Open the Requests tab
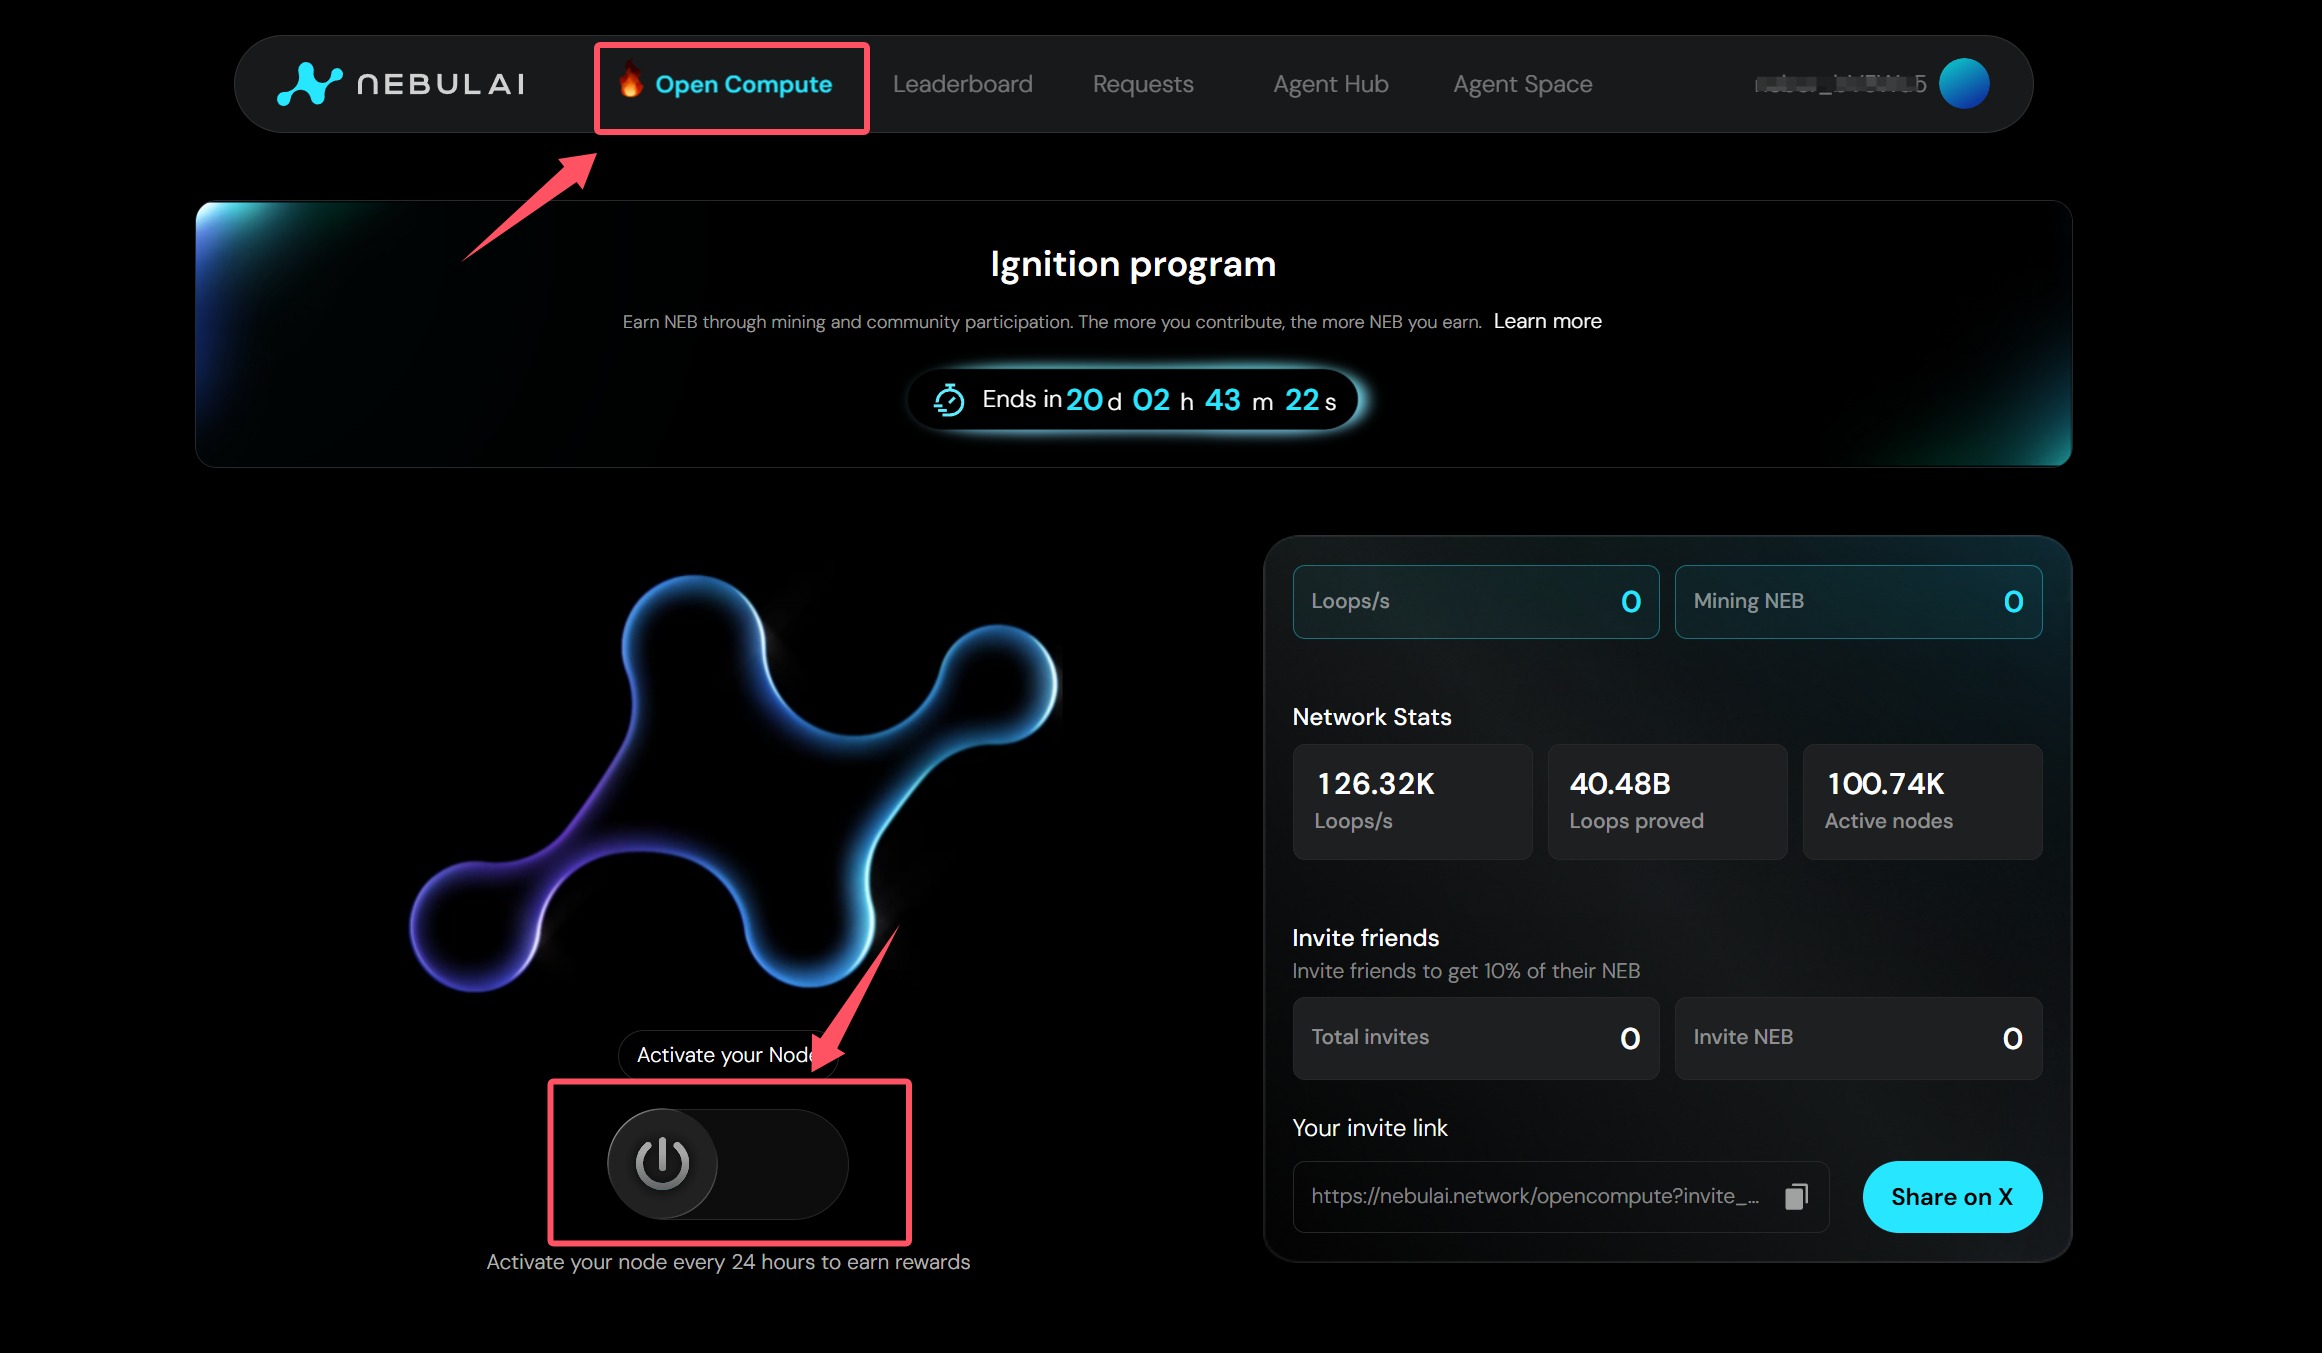 click(1143, 84)
